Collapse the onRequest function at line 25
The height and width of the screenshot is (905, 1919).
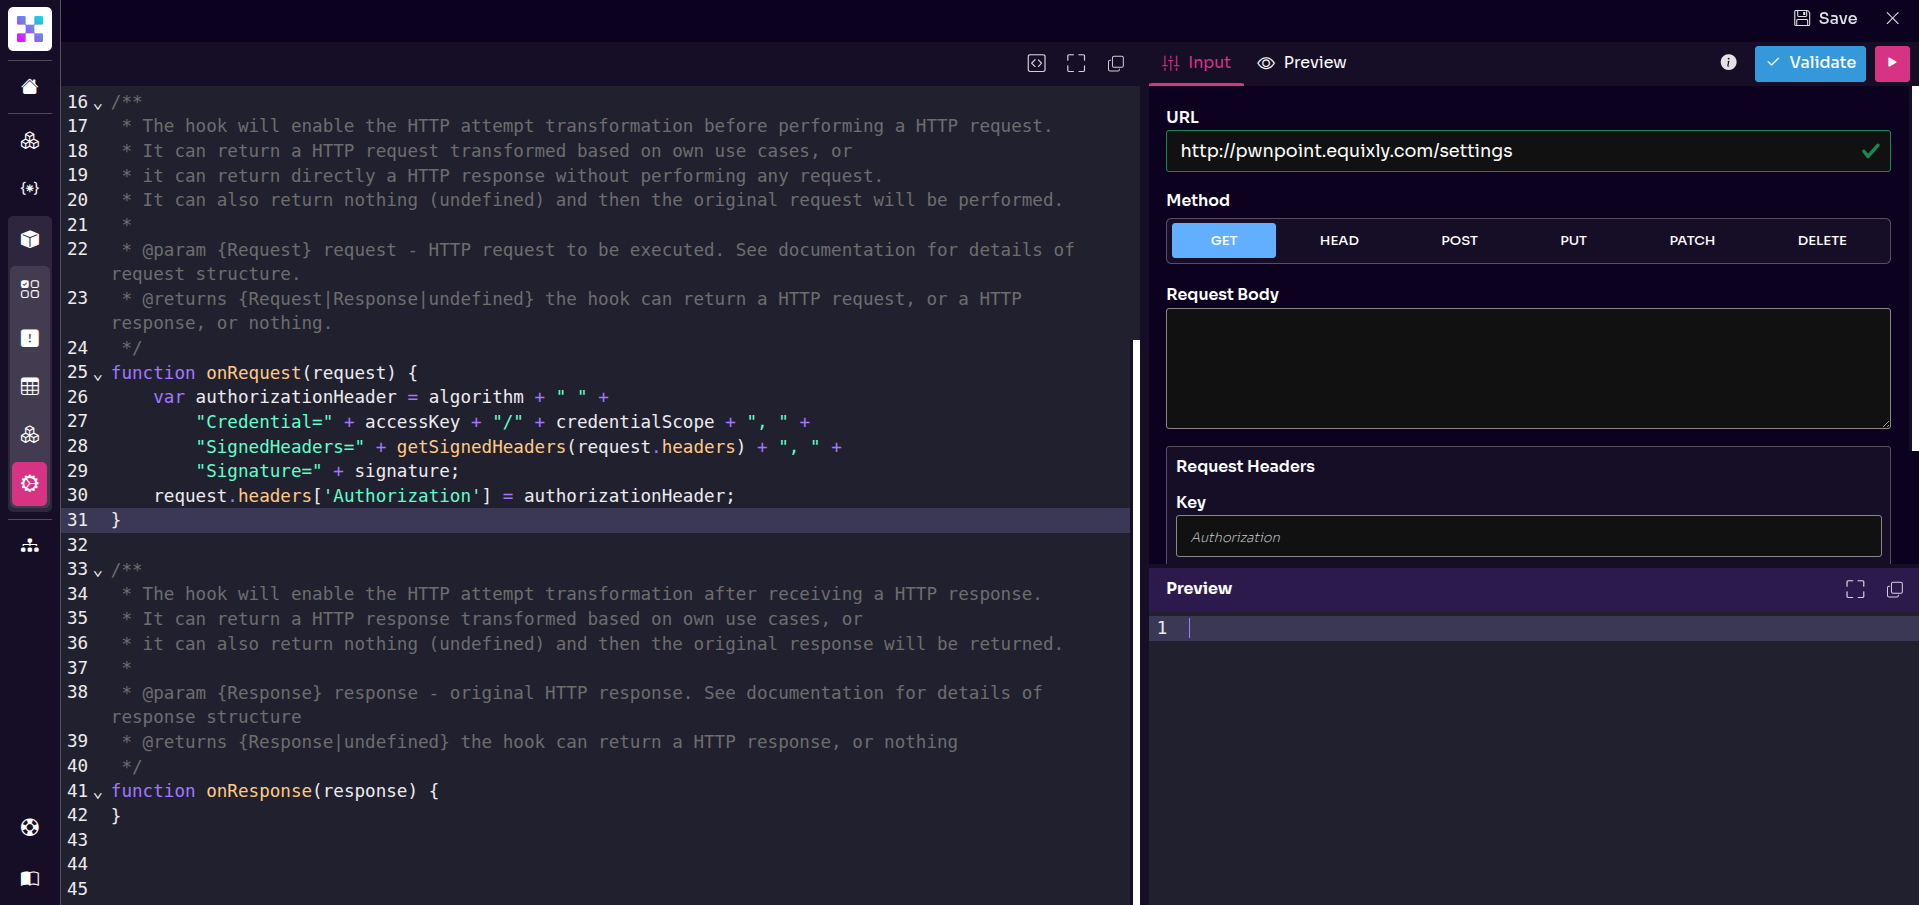pos(98,375)
